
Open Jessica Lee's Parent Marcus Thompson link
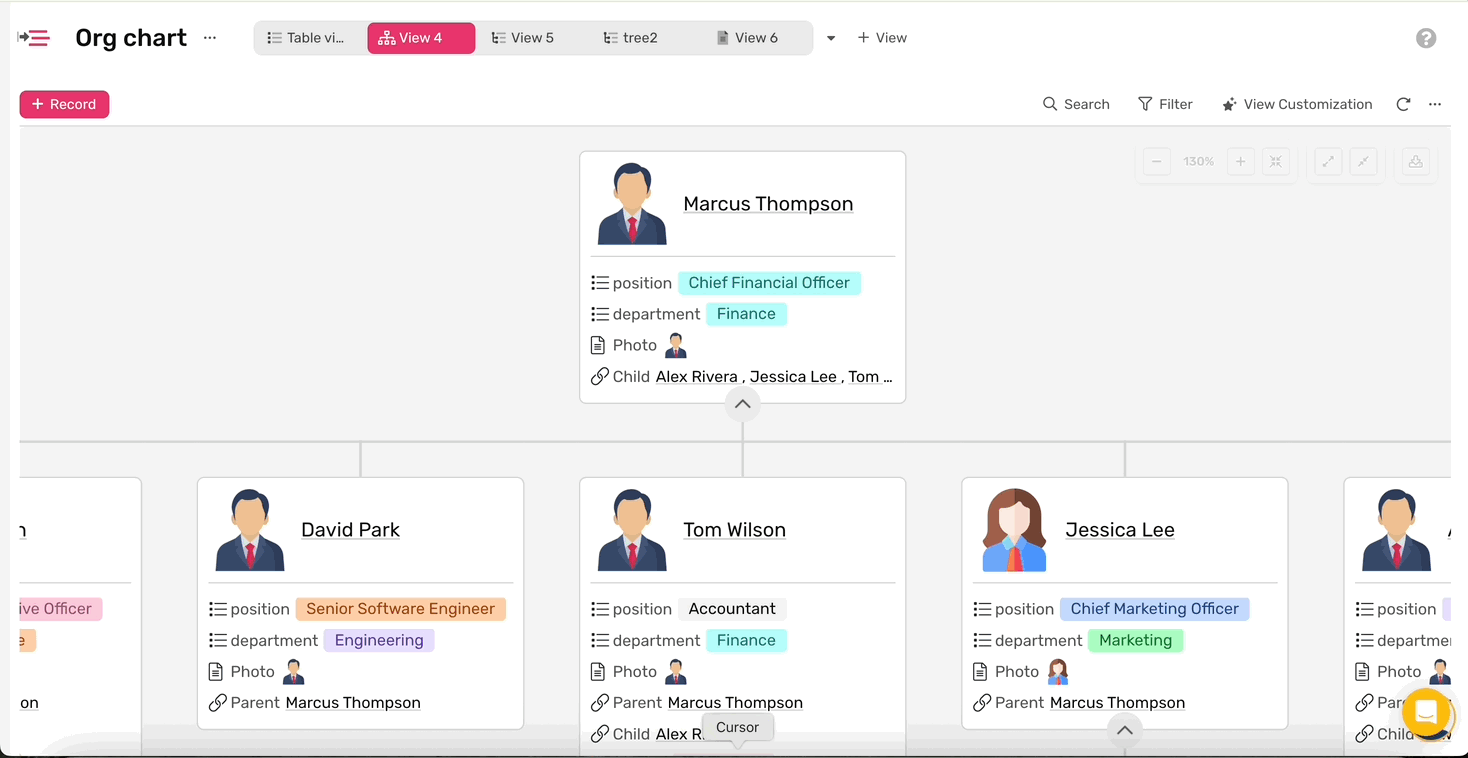pos(1117,703)
